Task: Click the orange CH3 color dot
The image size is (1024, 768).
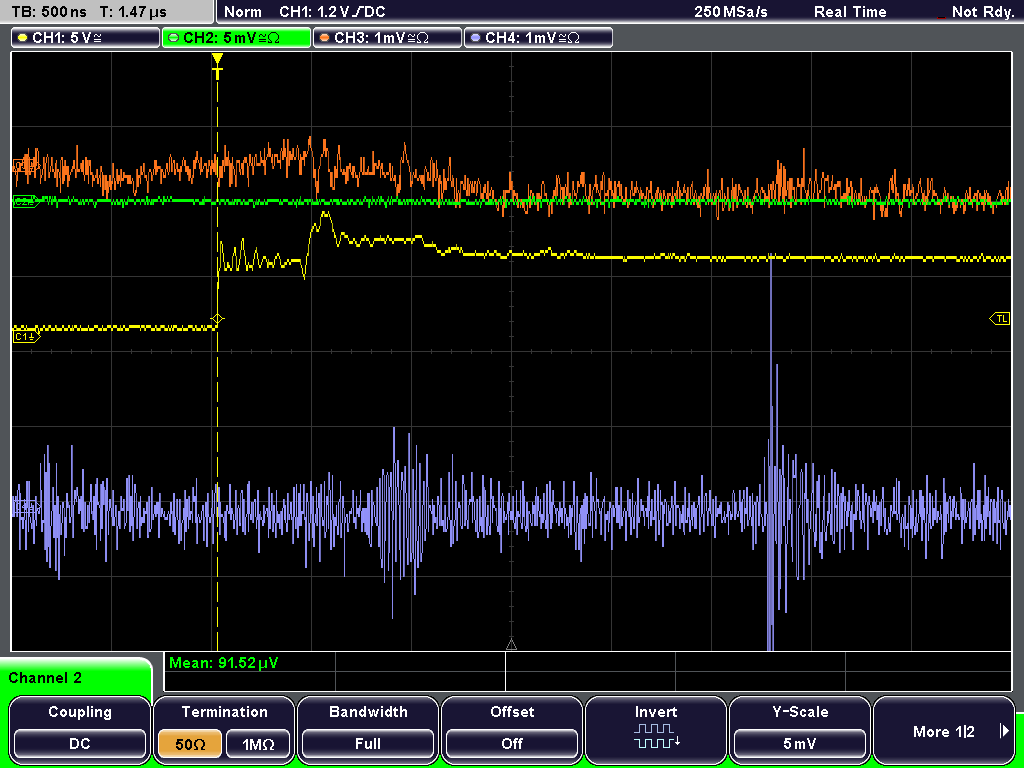Action: 325,38
